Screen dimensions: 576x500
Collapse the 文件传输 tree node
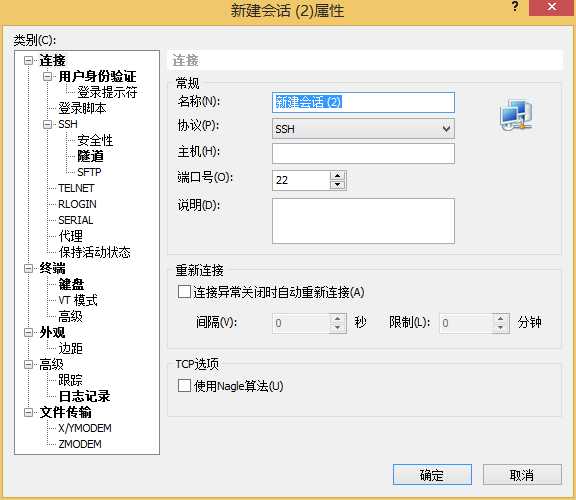click(x=29, y=412)
